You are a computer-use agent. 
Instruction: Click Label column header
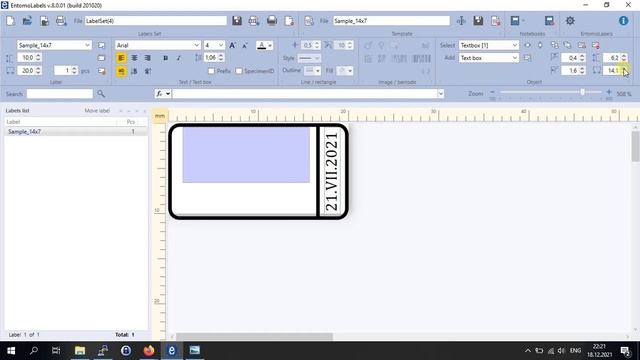(13, 122)
